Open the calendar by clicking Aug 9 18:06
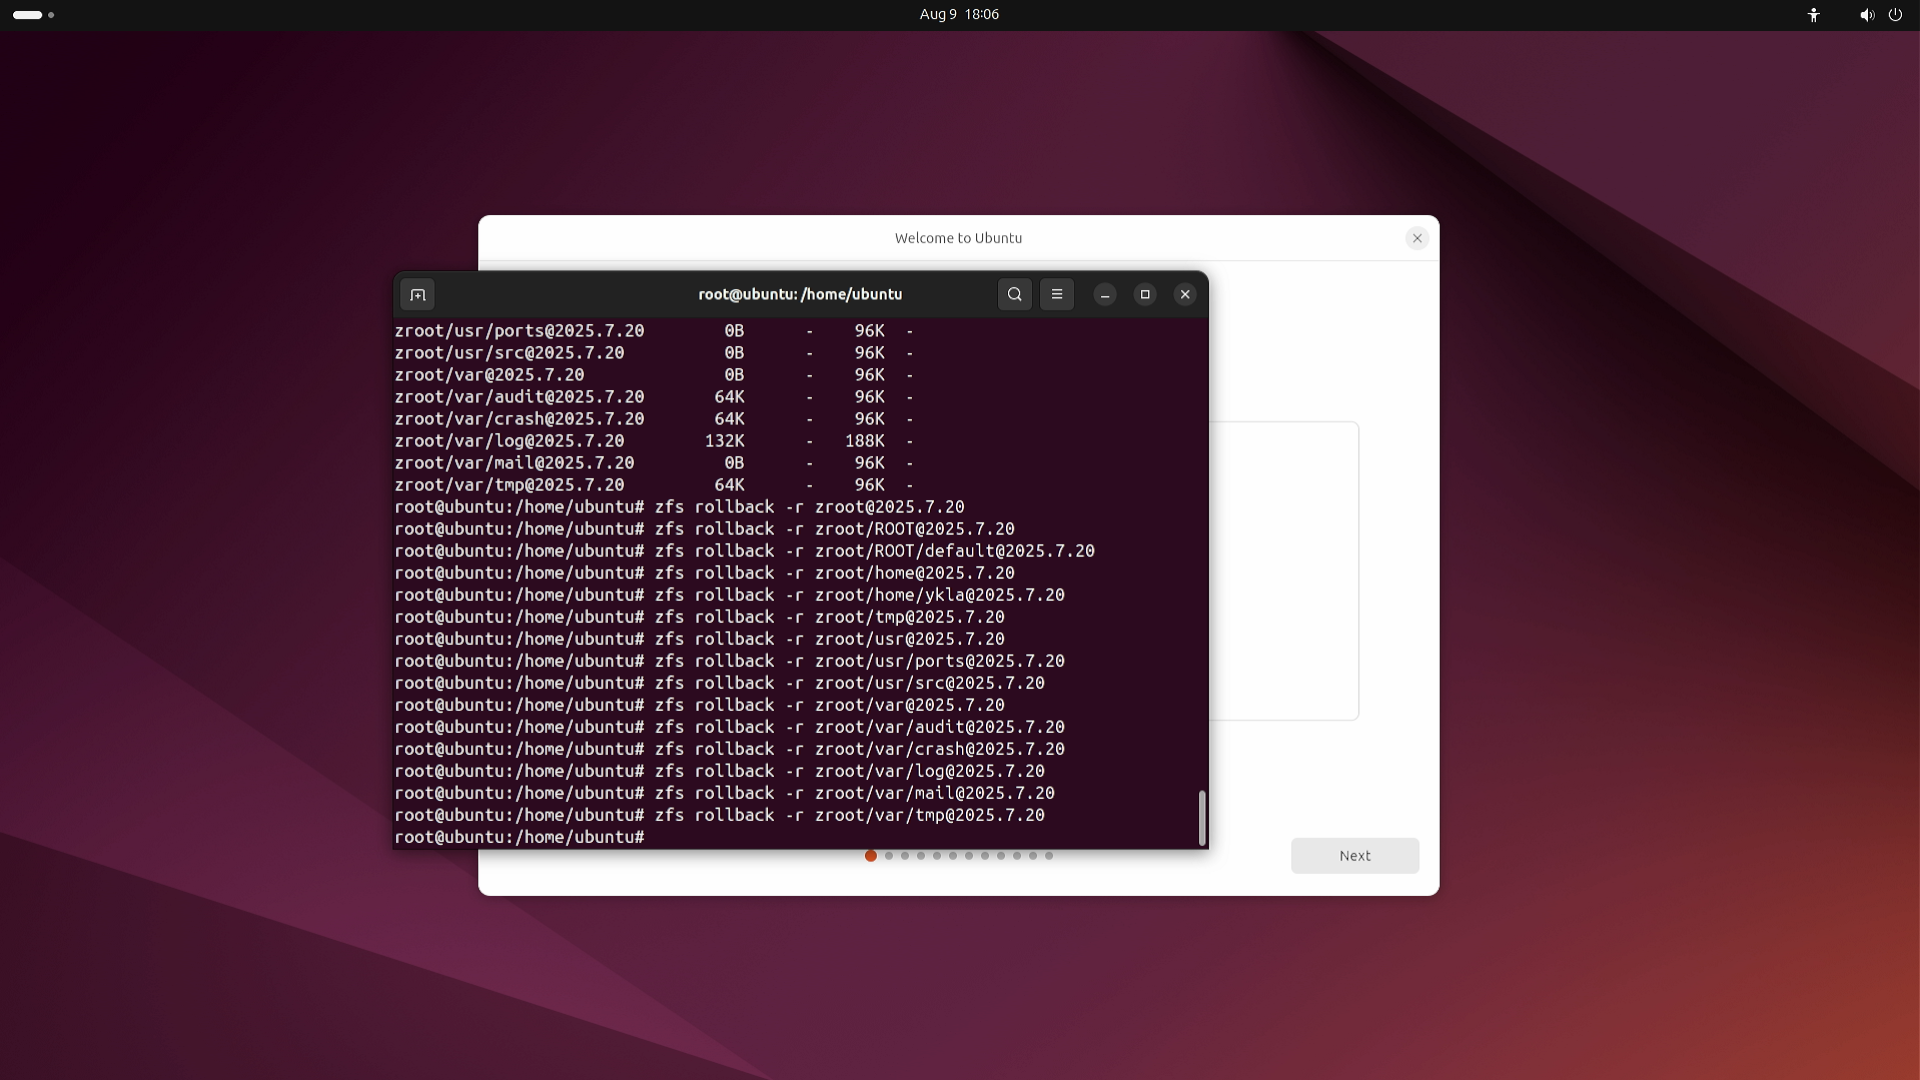Viewport: 1920px width, 1080px height. pyautogui.click(x=957, y=14)
